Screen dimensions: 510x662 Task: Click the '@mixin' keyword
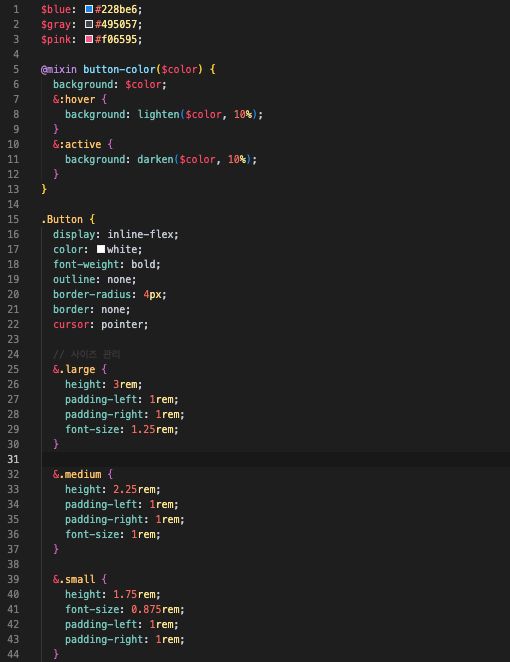point(59,69)
